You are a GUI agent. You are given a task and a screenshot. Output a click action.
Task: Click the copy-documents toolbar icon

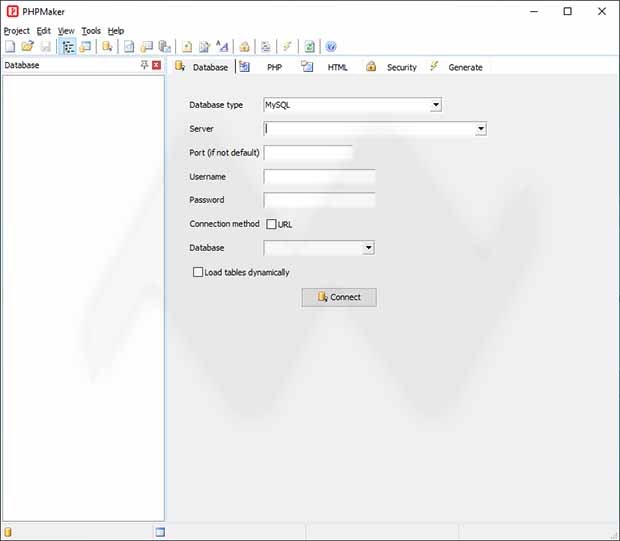point(164,47)
